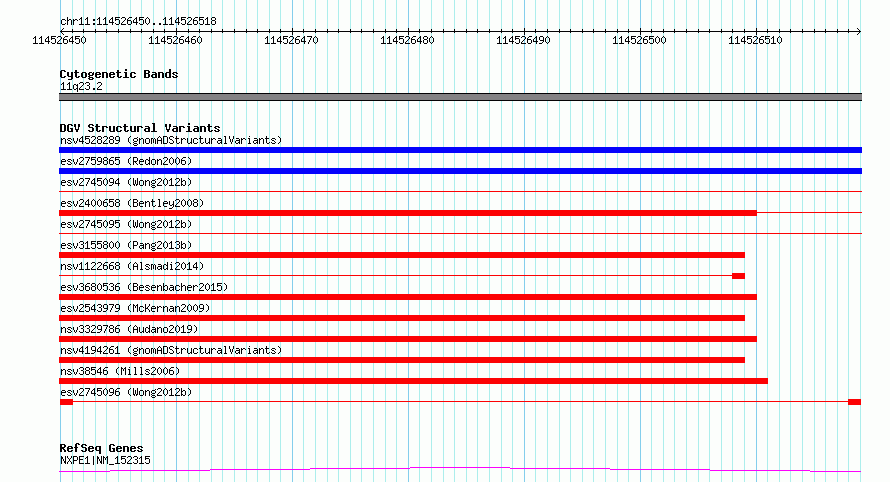Viewport: 890px width, 482px height.
Task: Click the red bar for nsv4194261
Action: point(402,360)
